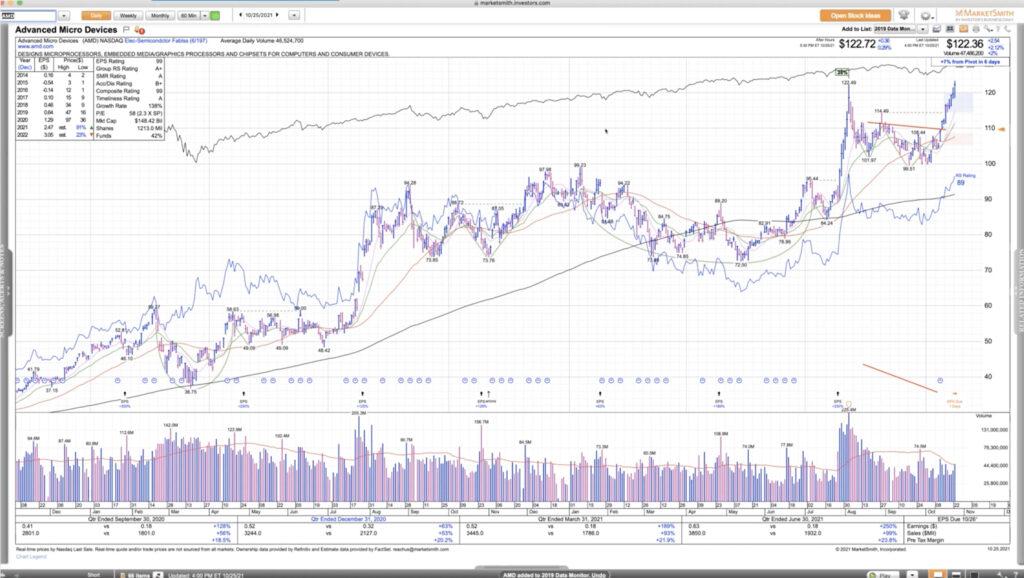Click Qtr Ended December 31, 2020 header

[x=348, y=519]
